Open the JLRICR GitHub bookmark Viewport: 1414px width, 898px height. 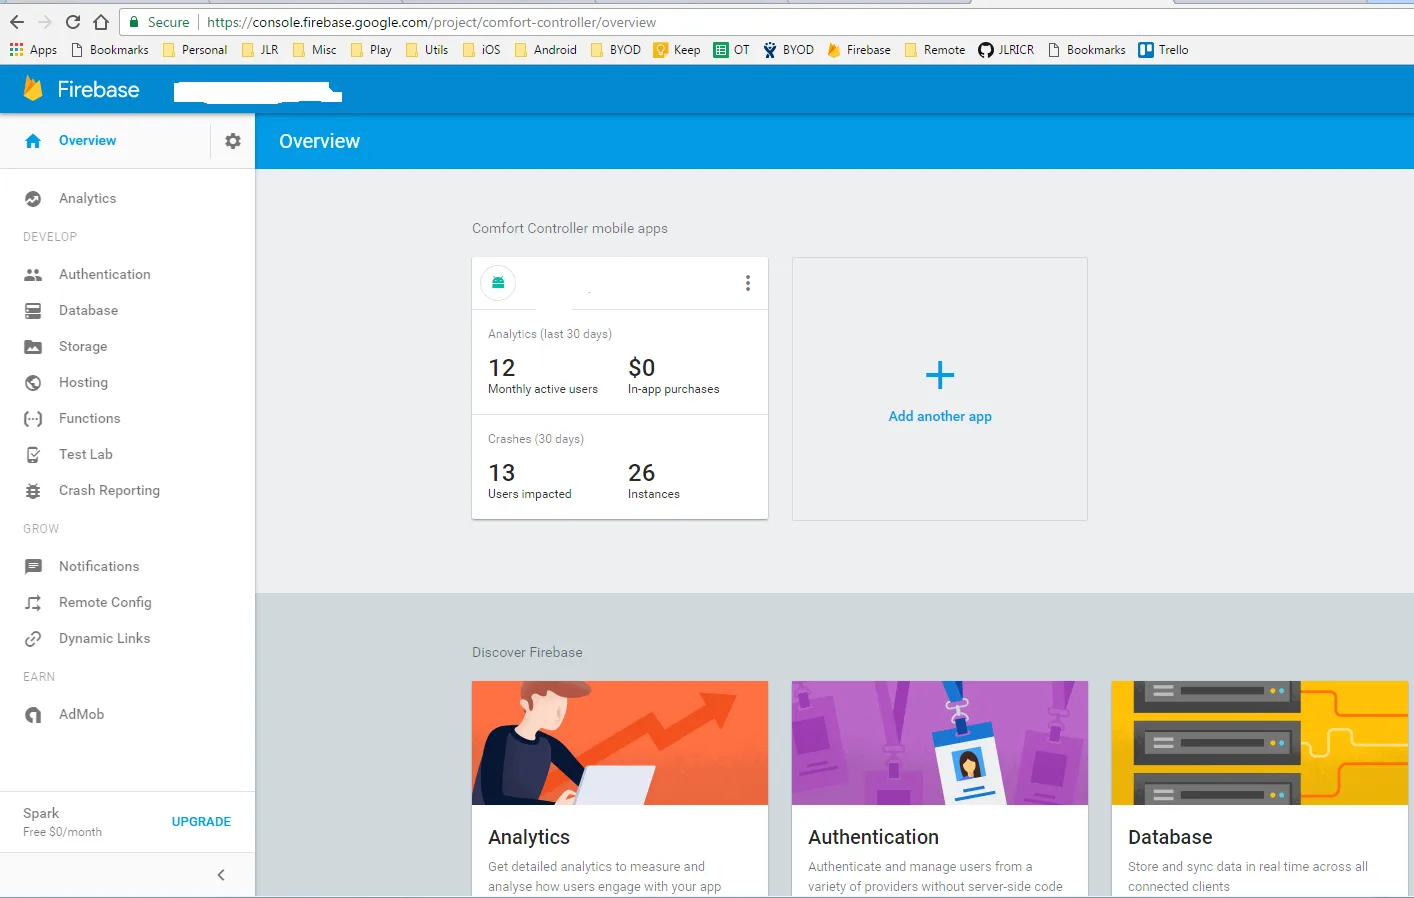1006,50
